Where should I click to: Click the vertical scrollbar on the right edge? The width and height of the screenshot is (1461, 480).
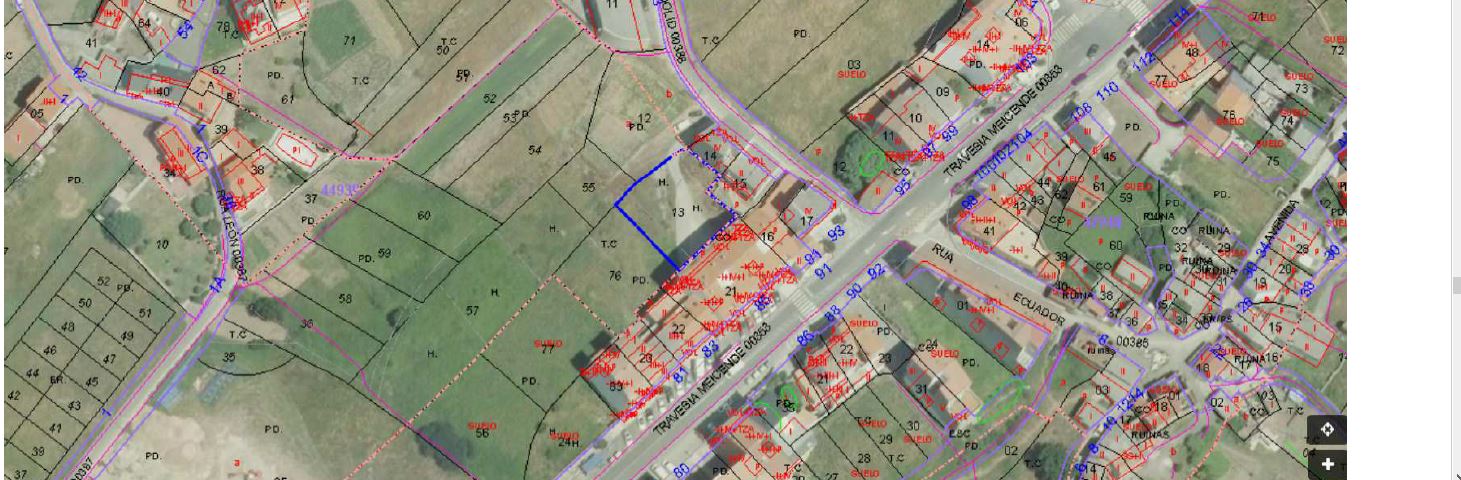1455,284
